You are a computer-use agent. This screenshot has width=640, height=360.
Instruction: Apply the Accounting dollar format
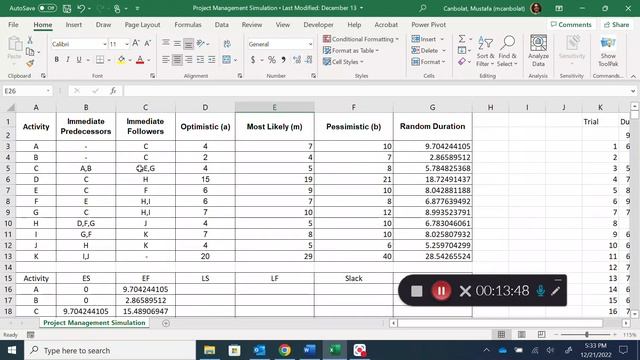pos(253,60)
